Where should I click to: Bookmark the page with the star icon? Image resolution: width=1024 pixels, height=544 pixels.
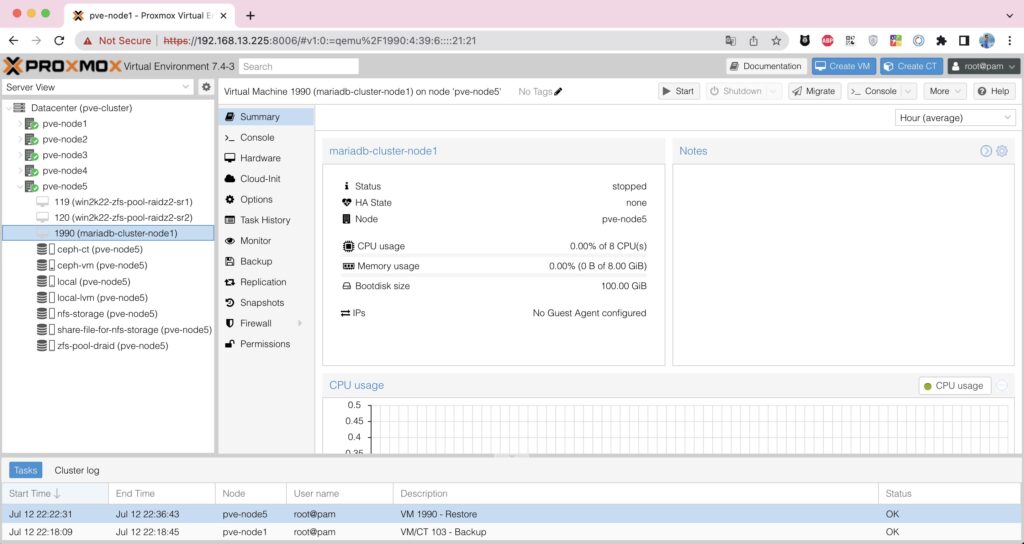pyautogui.click(x=776, y=40)
